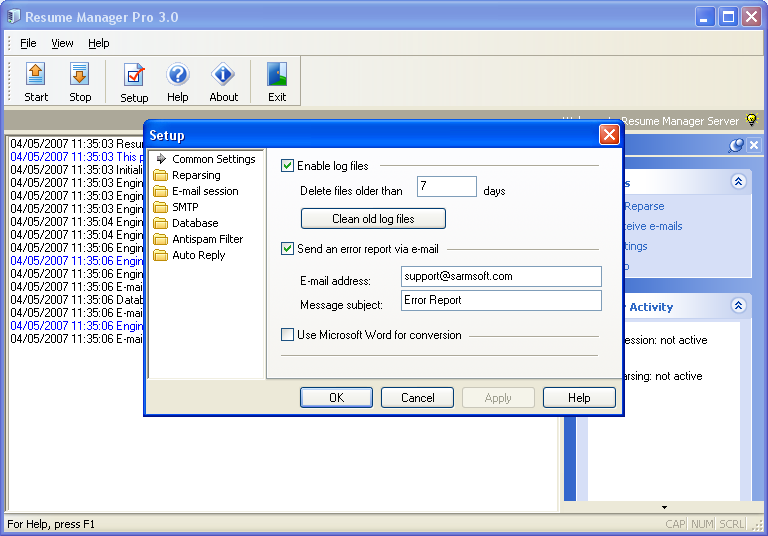The width and height of the screenshot is (768, 536).
Task: Click the log line 11:35:06 Datab
Action: [x=77, y=299]
